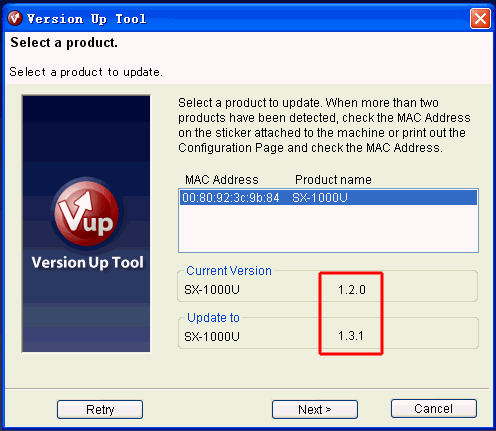Click the Version Up Tool banner text

[88, 262]
